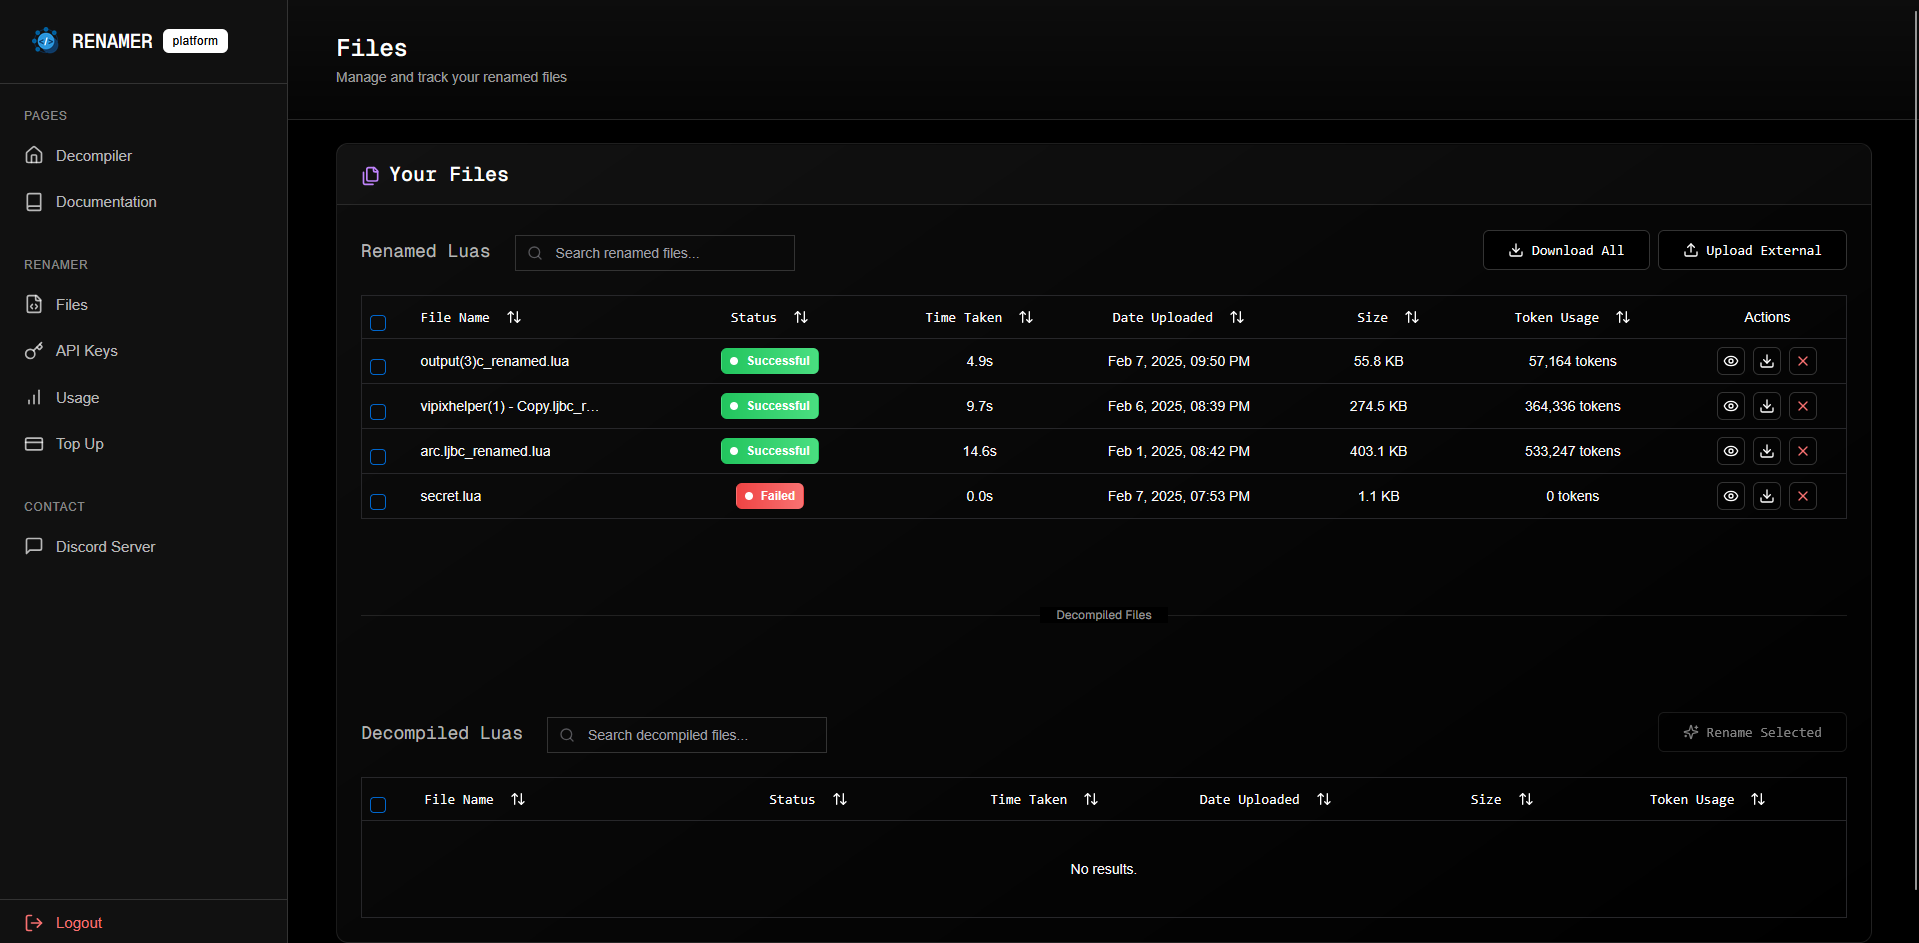View the failed secret.lua file
1919x943 pixels.
tap(1730, 496)
